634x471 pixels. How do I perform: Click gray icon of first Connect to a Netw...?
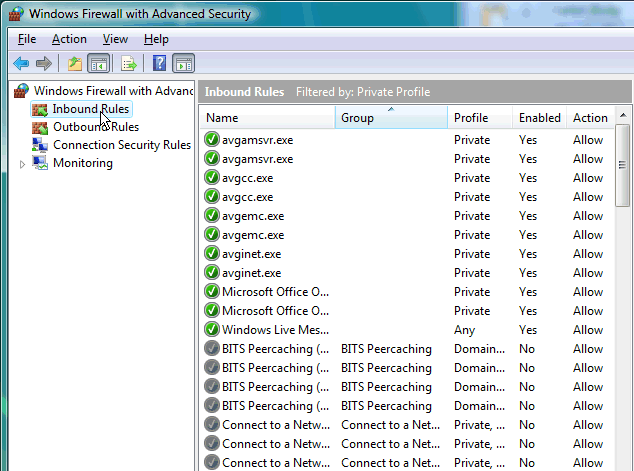(x=212, y=425)
